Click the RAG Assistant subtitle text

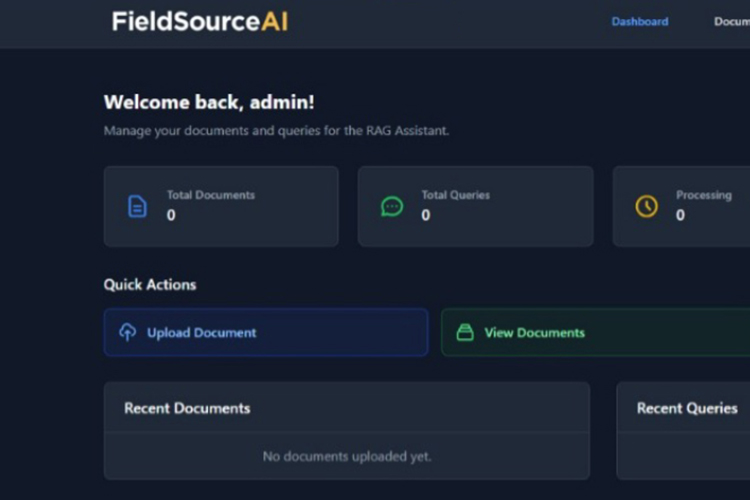276,131
